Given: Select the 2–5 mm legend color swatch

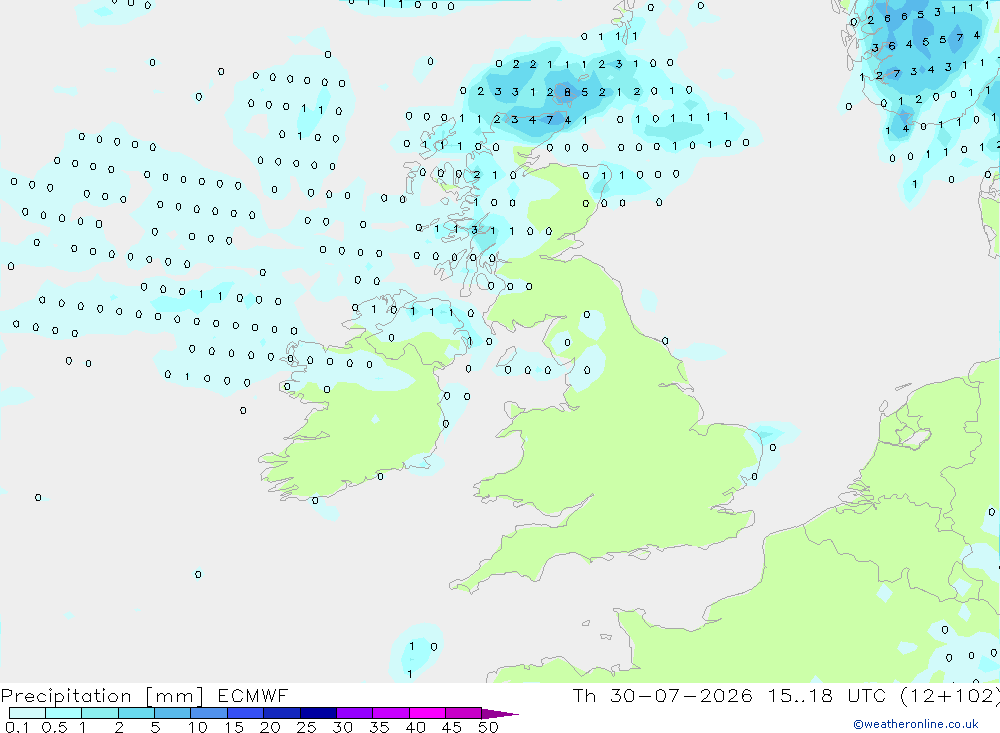Looking at the screenshot, I should 136,713.
